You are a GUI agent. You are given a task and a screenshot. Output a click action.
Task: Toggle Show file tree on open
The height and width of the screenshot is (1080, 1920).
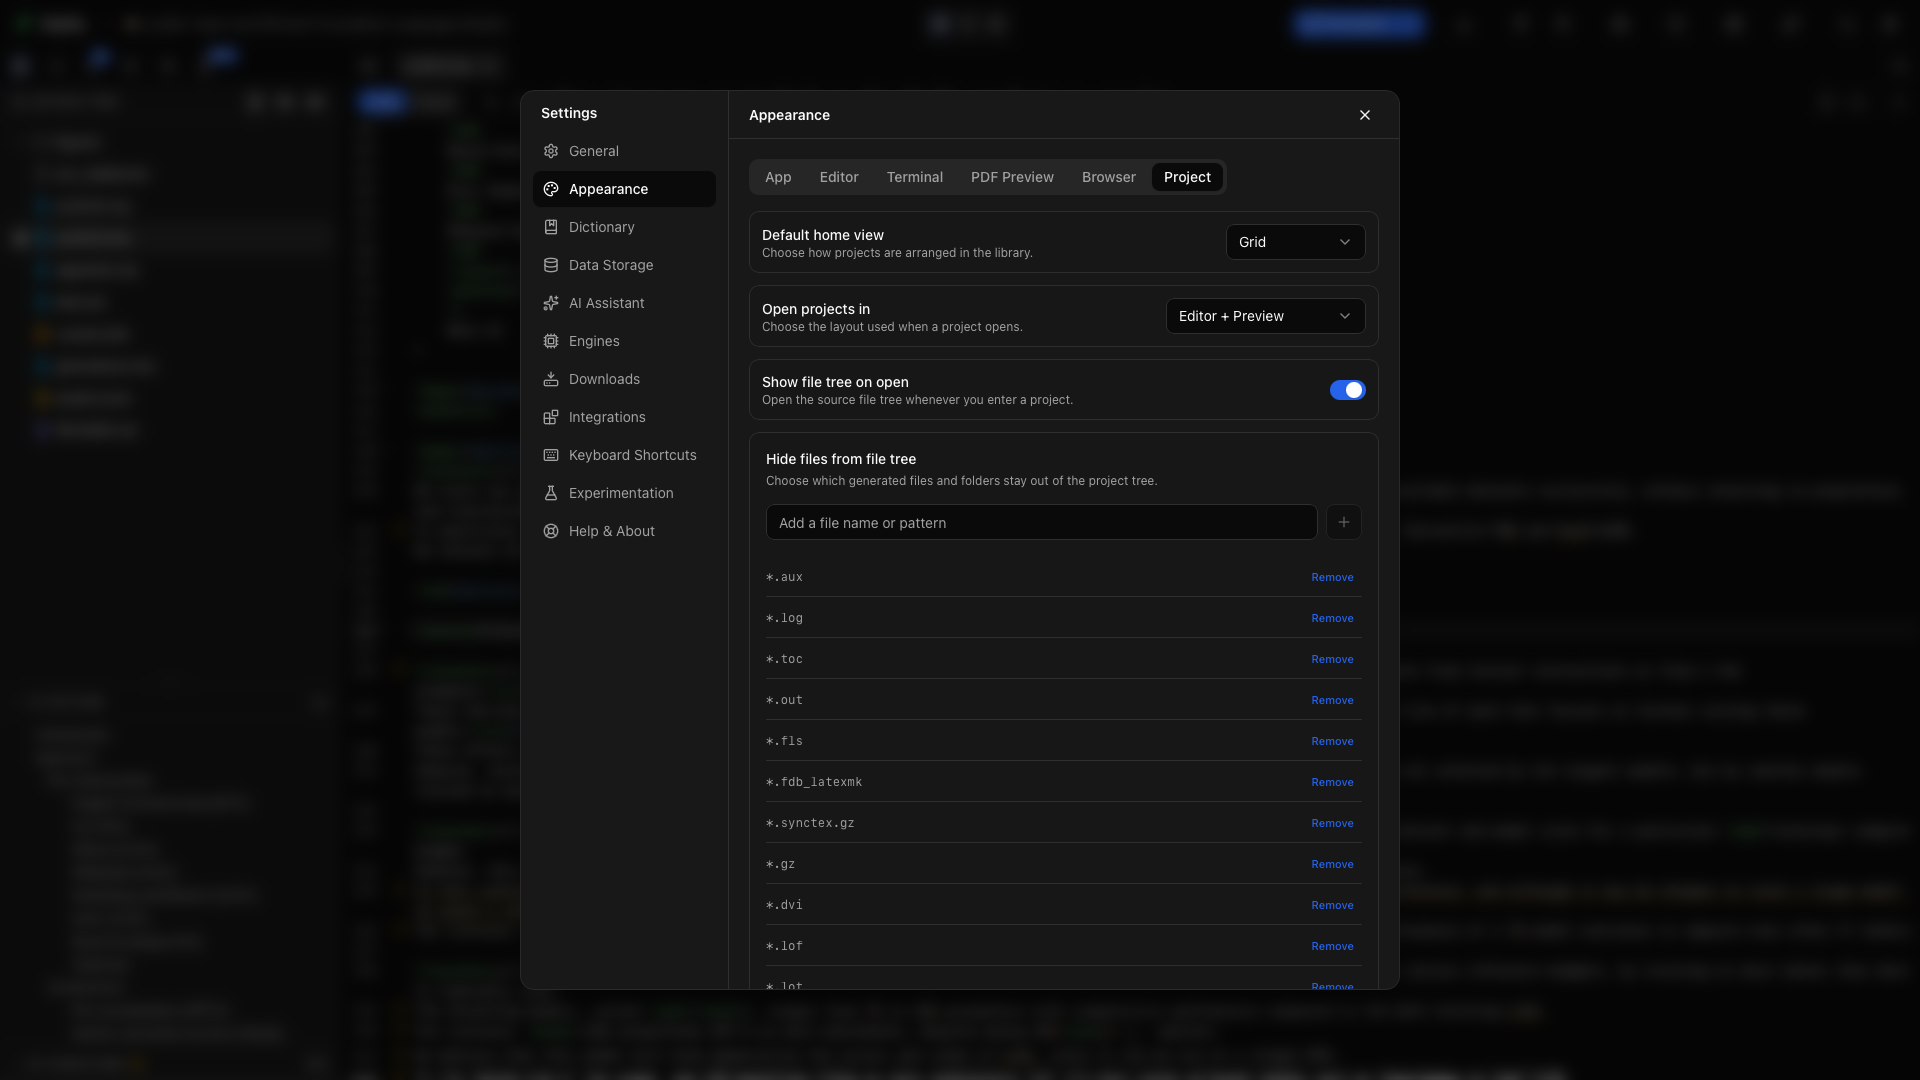1347,390
